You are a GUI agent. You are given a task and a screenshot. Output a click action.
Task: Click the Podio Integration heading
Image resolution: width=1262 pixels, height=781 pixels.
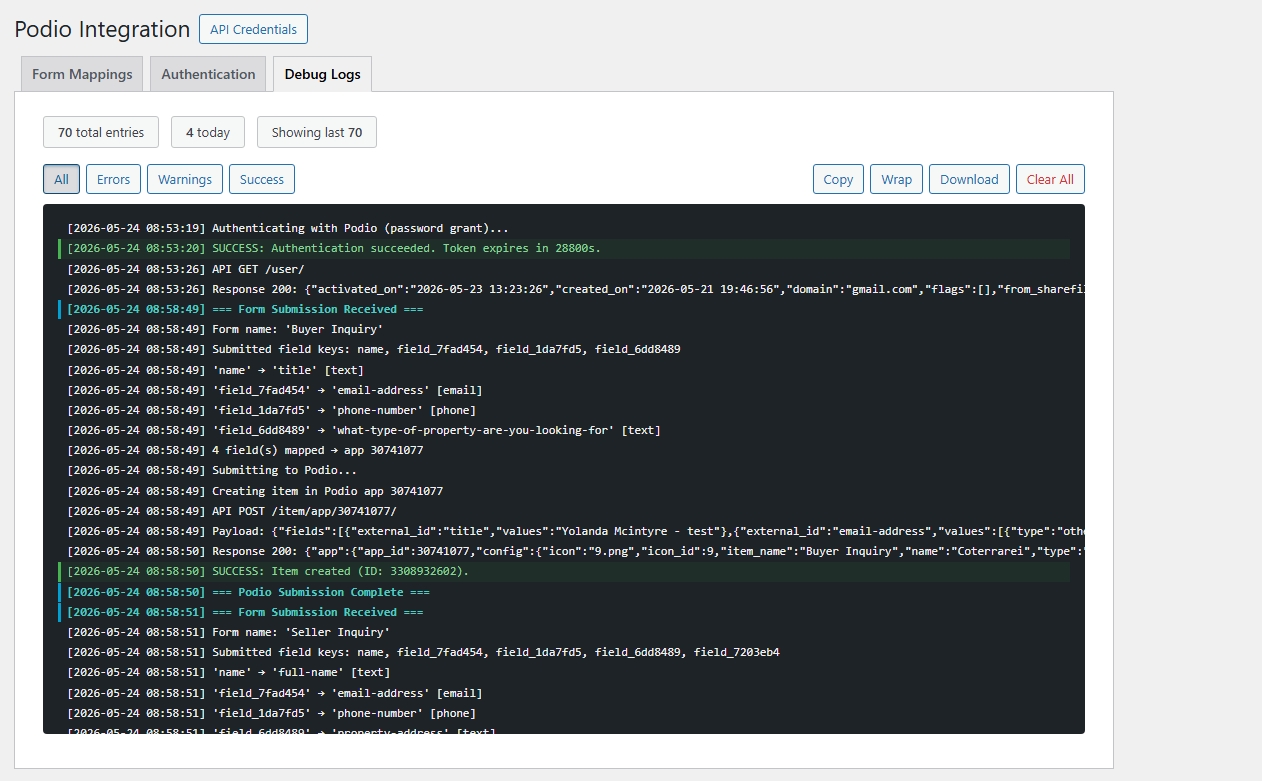(102, 29)
